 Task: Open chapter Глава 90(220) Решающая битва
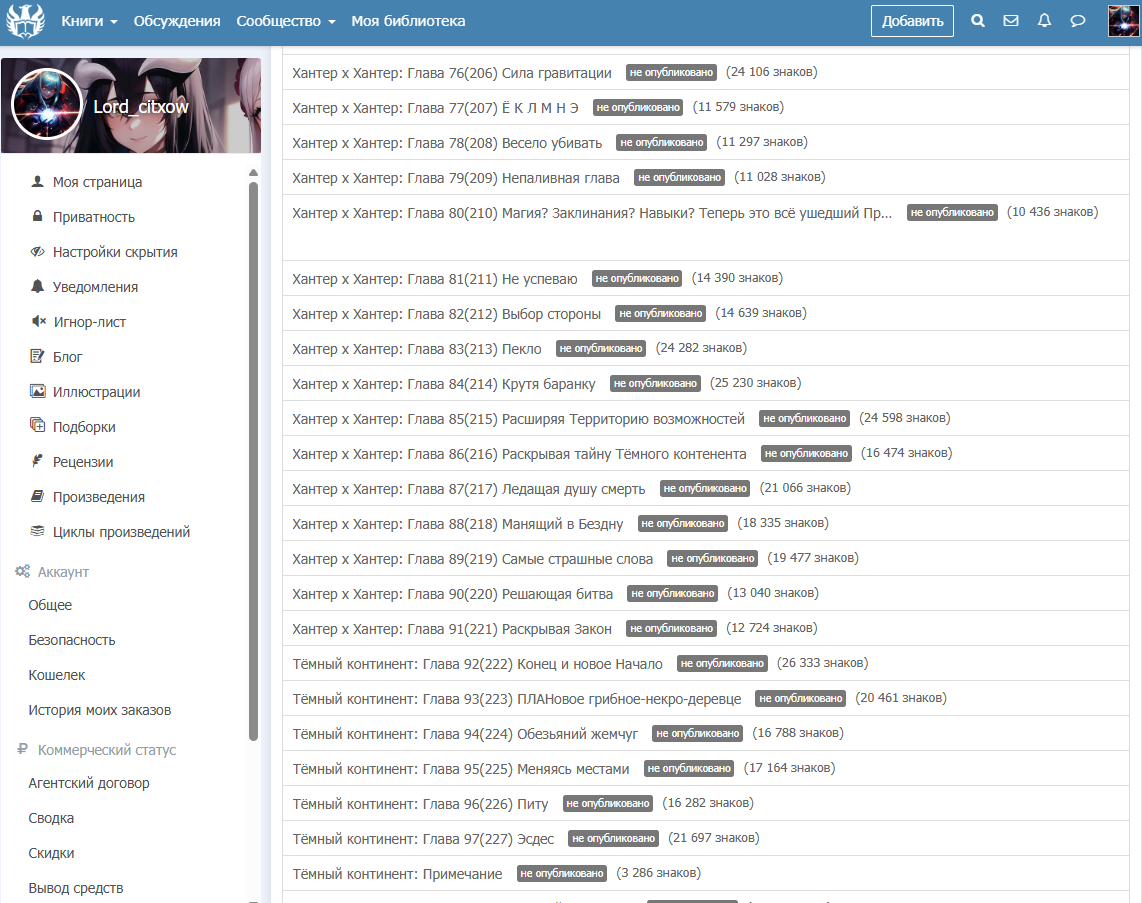[x=452, y=594]
